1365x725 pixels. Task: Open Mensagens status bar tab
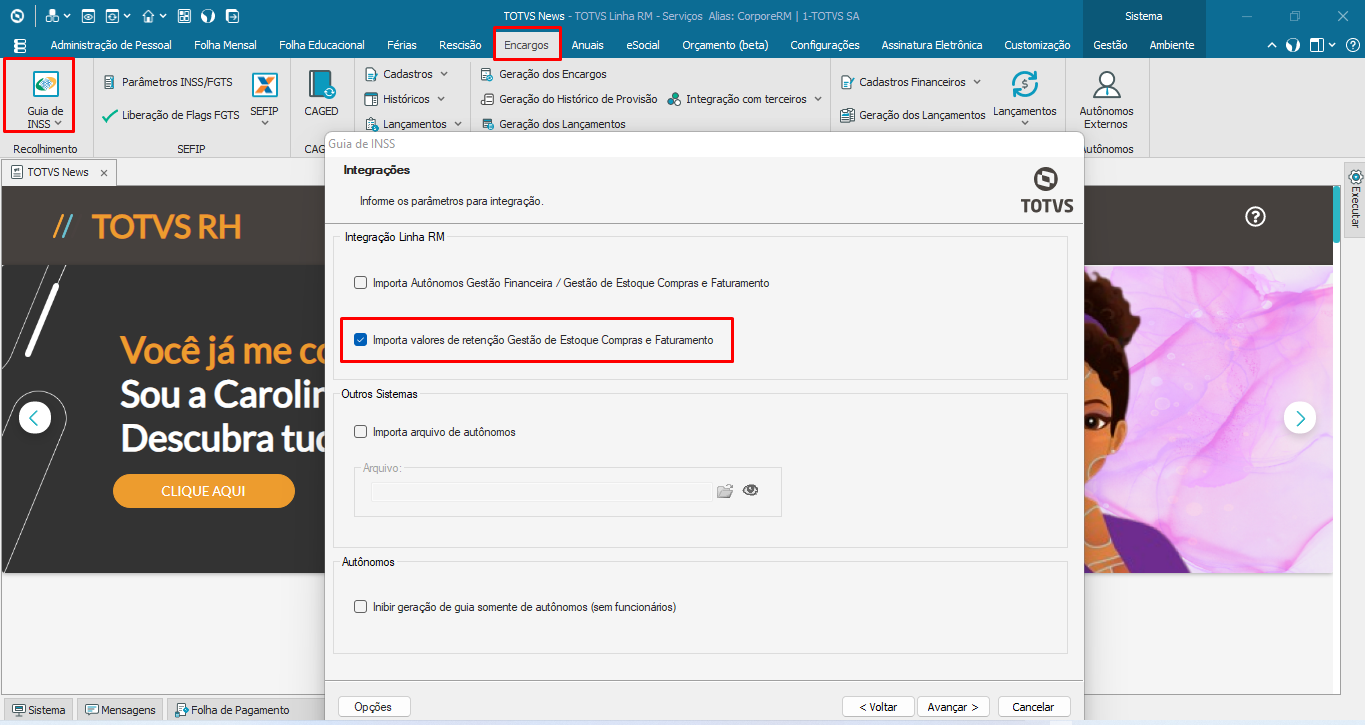pos(121,710)
